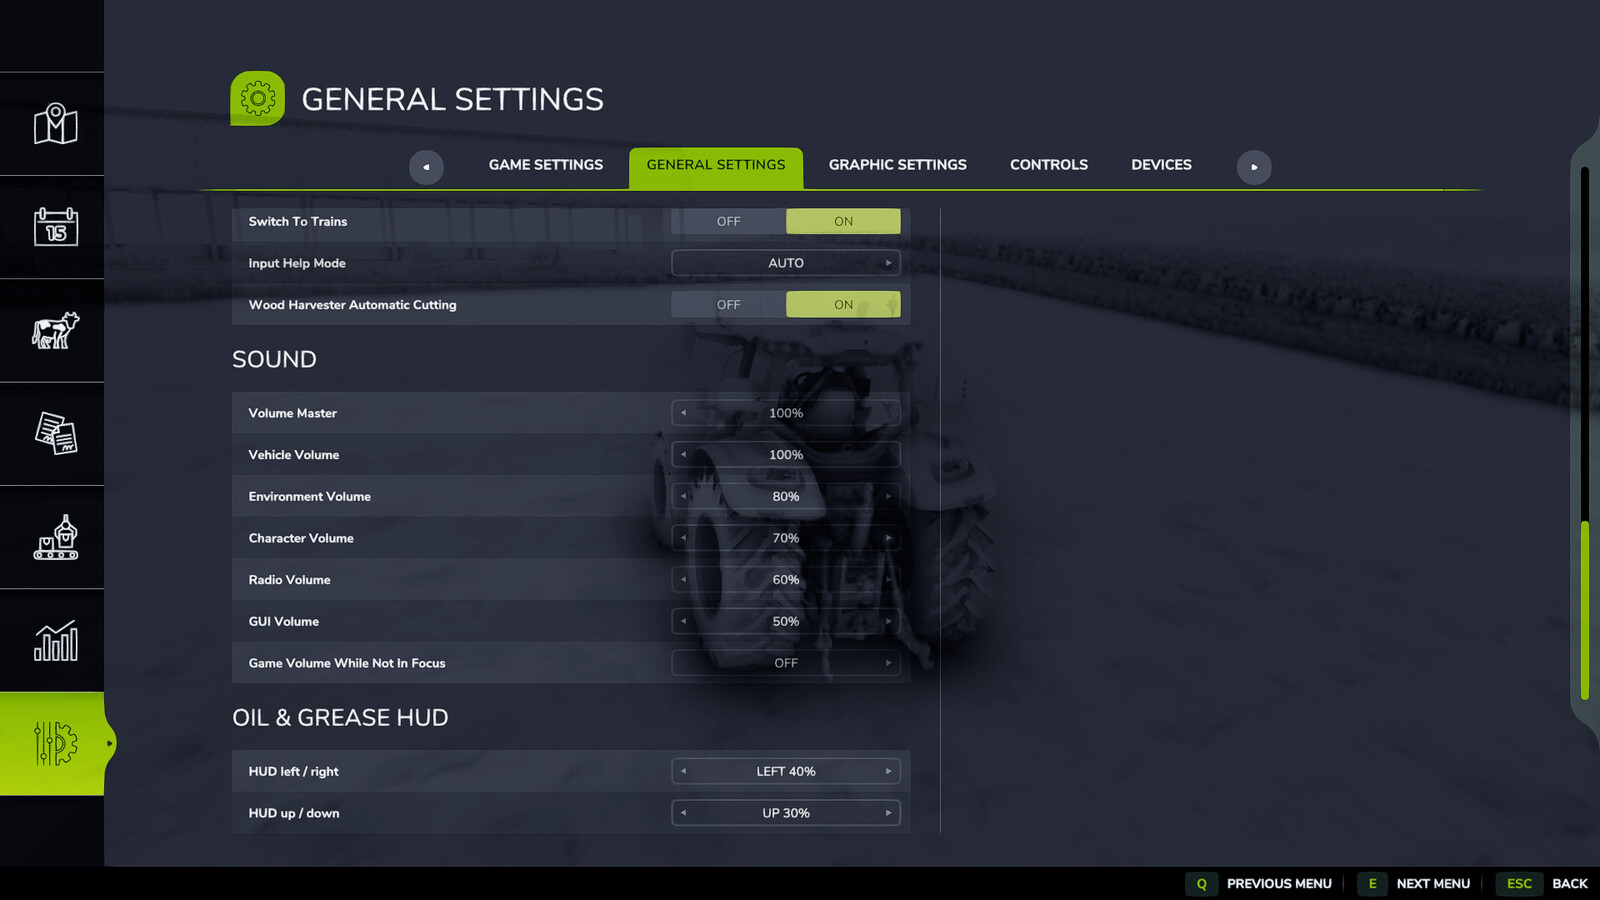
Task: Advance Input Help Mode with right arrow
Action: tap(888, 263)
